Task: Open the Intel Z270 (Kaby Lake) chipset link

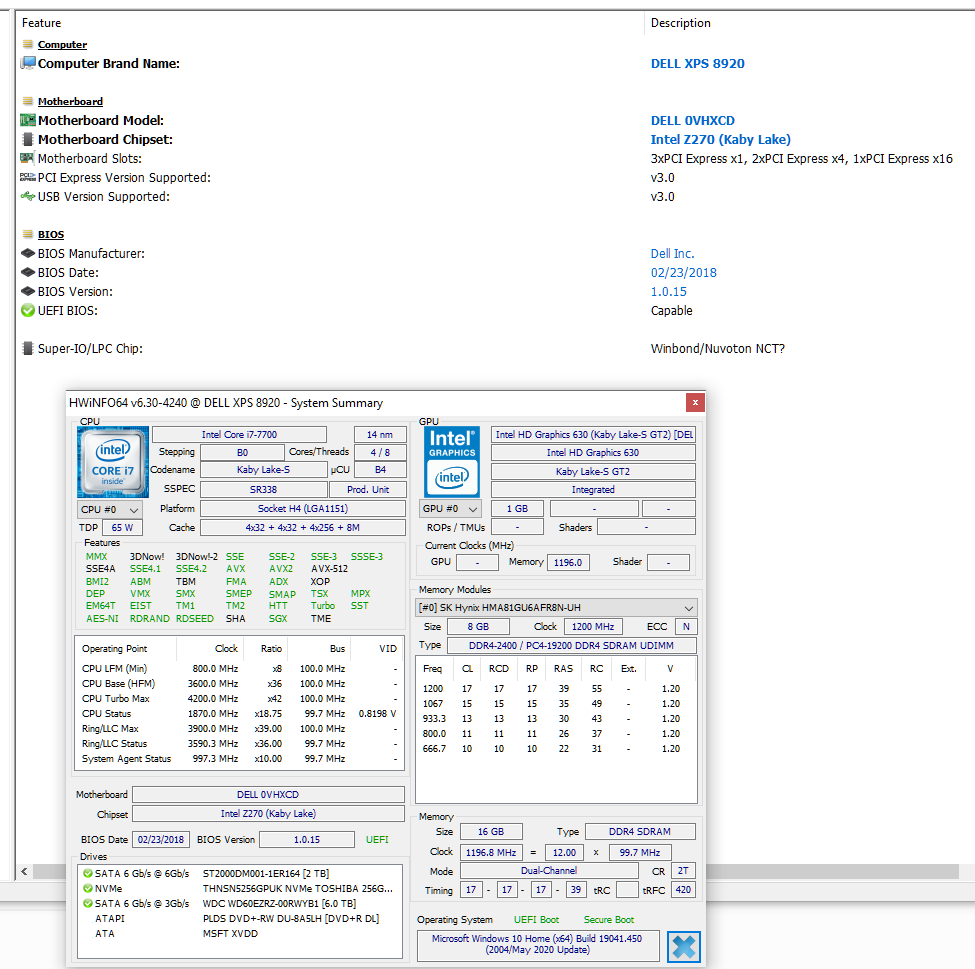Action: pyautogui.click(x=721, y=139)
